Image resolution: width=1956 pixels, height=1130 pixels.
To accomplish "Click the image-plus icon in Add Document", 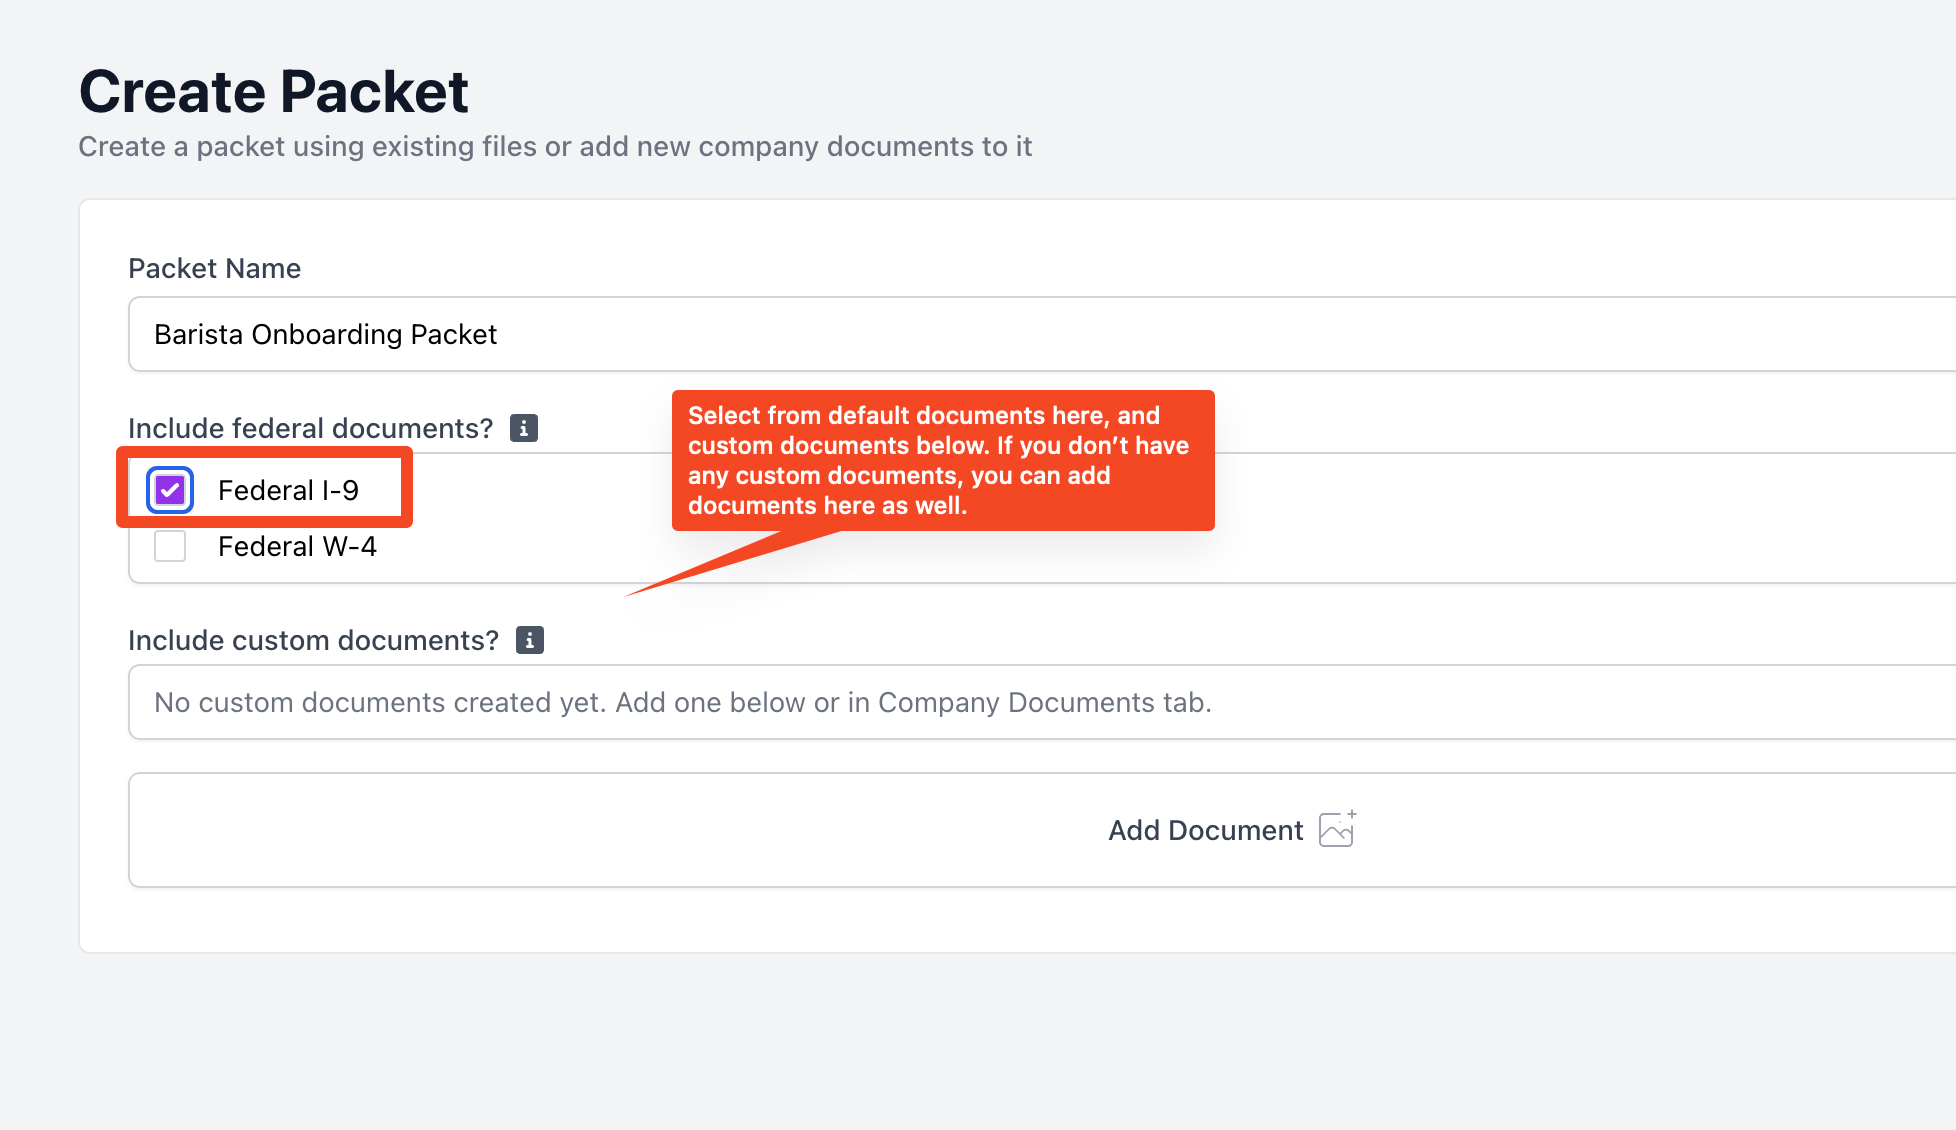I will pyautogui.click(x=1337, y=829).
